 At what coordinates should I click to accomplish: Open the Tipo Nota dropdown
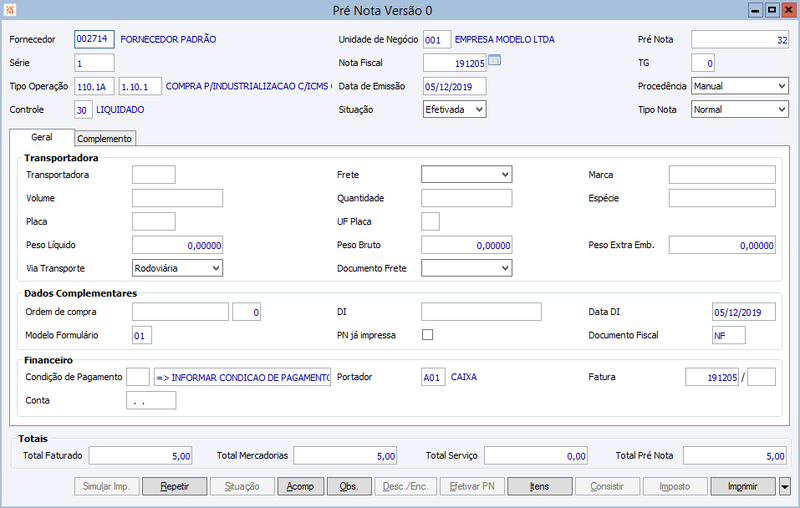tap(740, 109)
